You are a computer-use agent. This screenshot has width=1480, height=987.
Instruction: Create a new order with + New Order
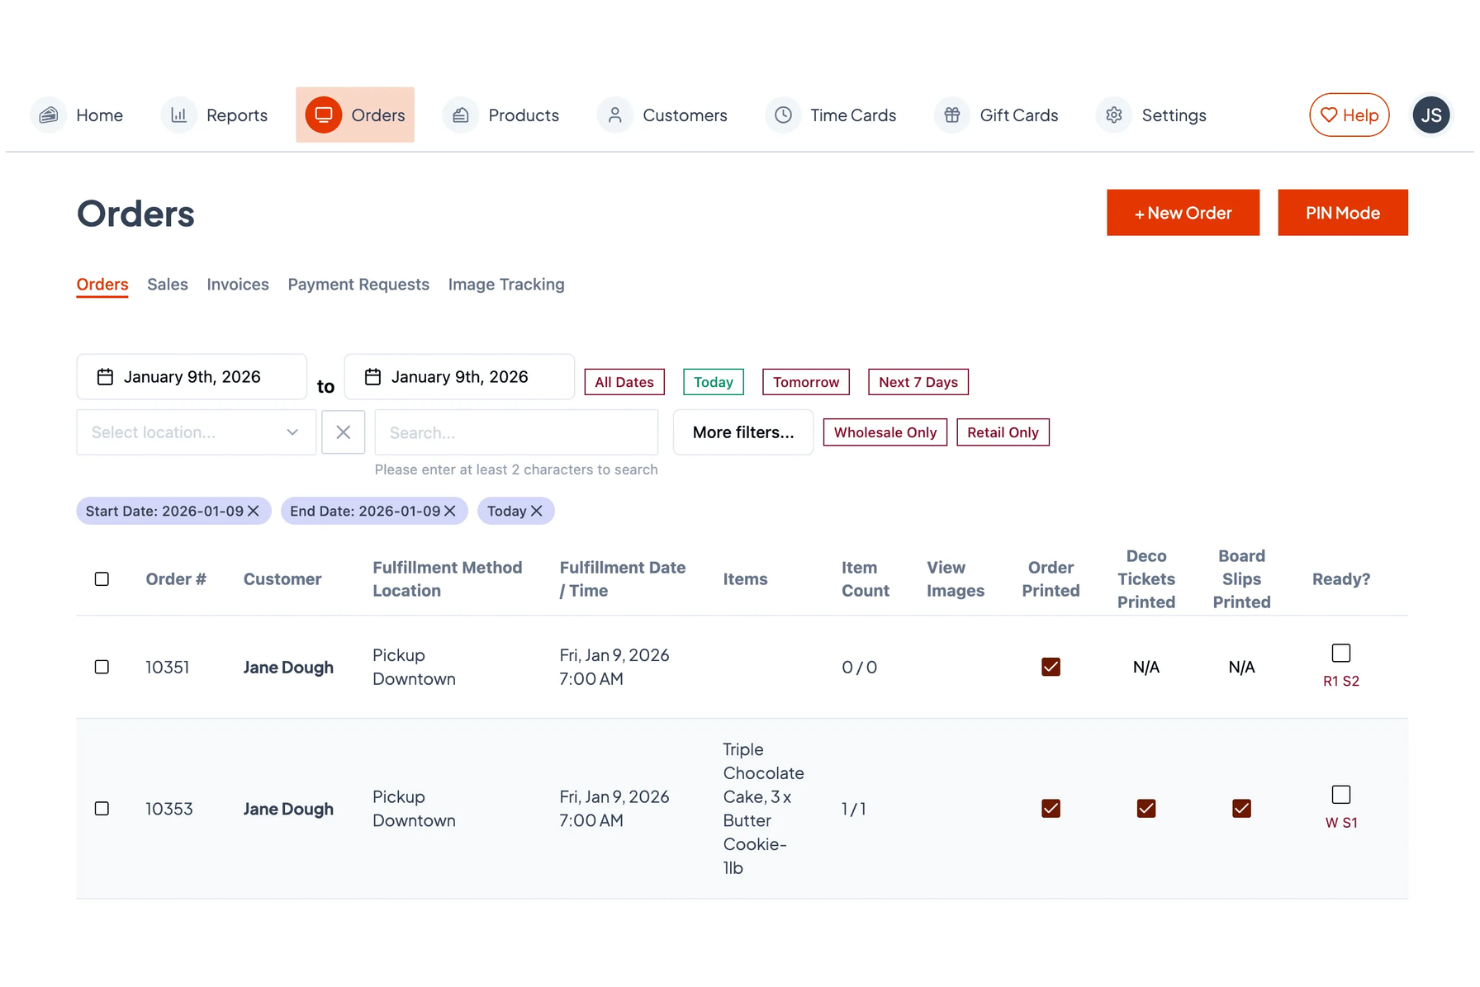click(1183, 213)
